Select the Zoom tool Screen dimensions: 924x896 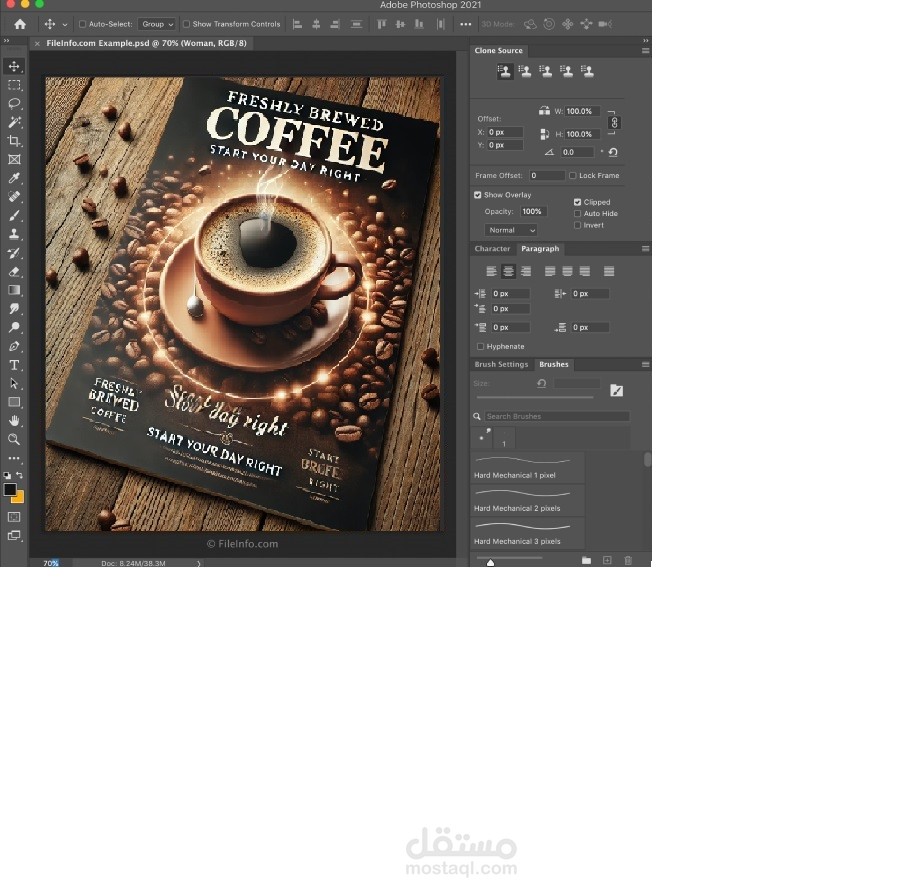coord(14,440)
